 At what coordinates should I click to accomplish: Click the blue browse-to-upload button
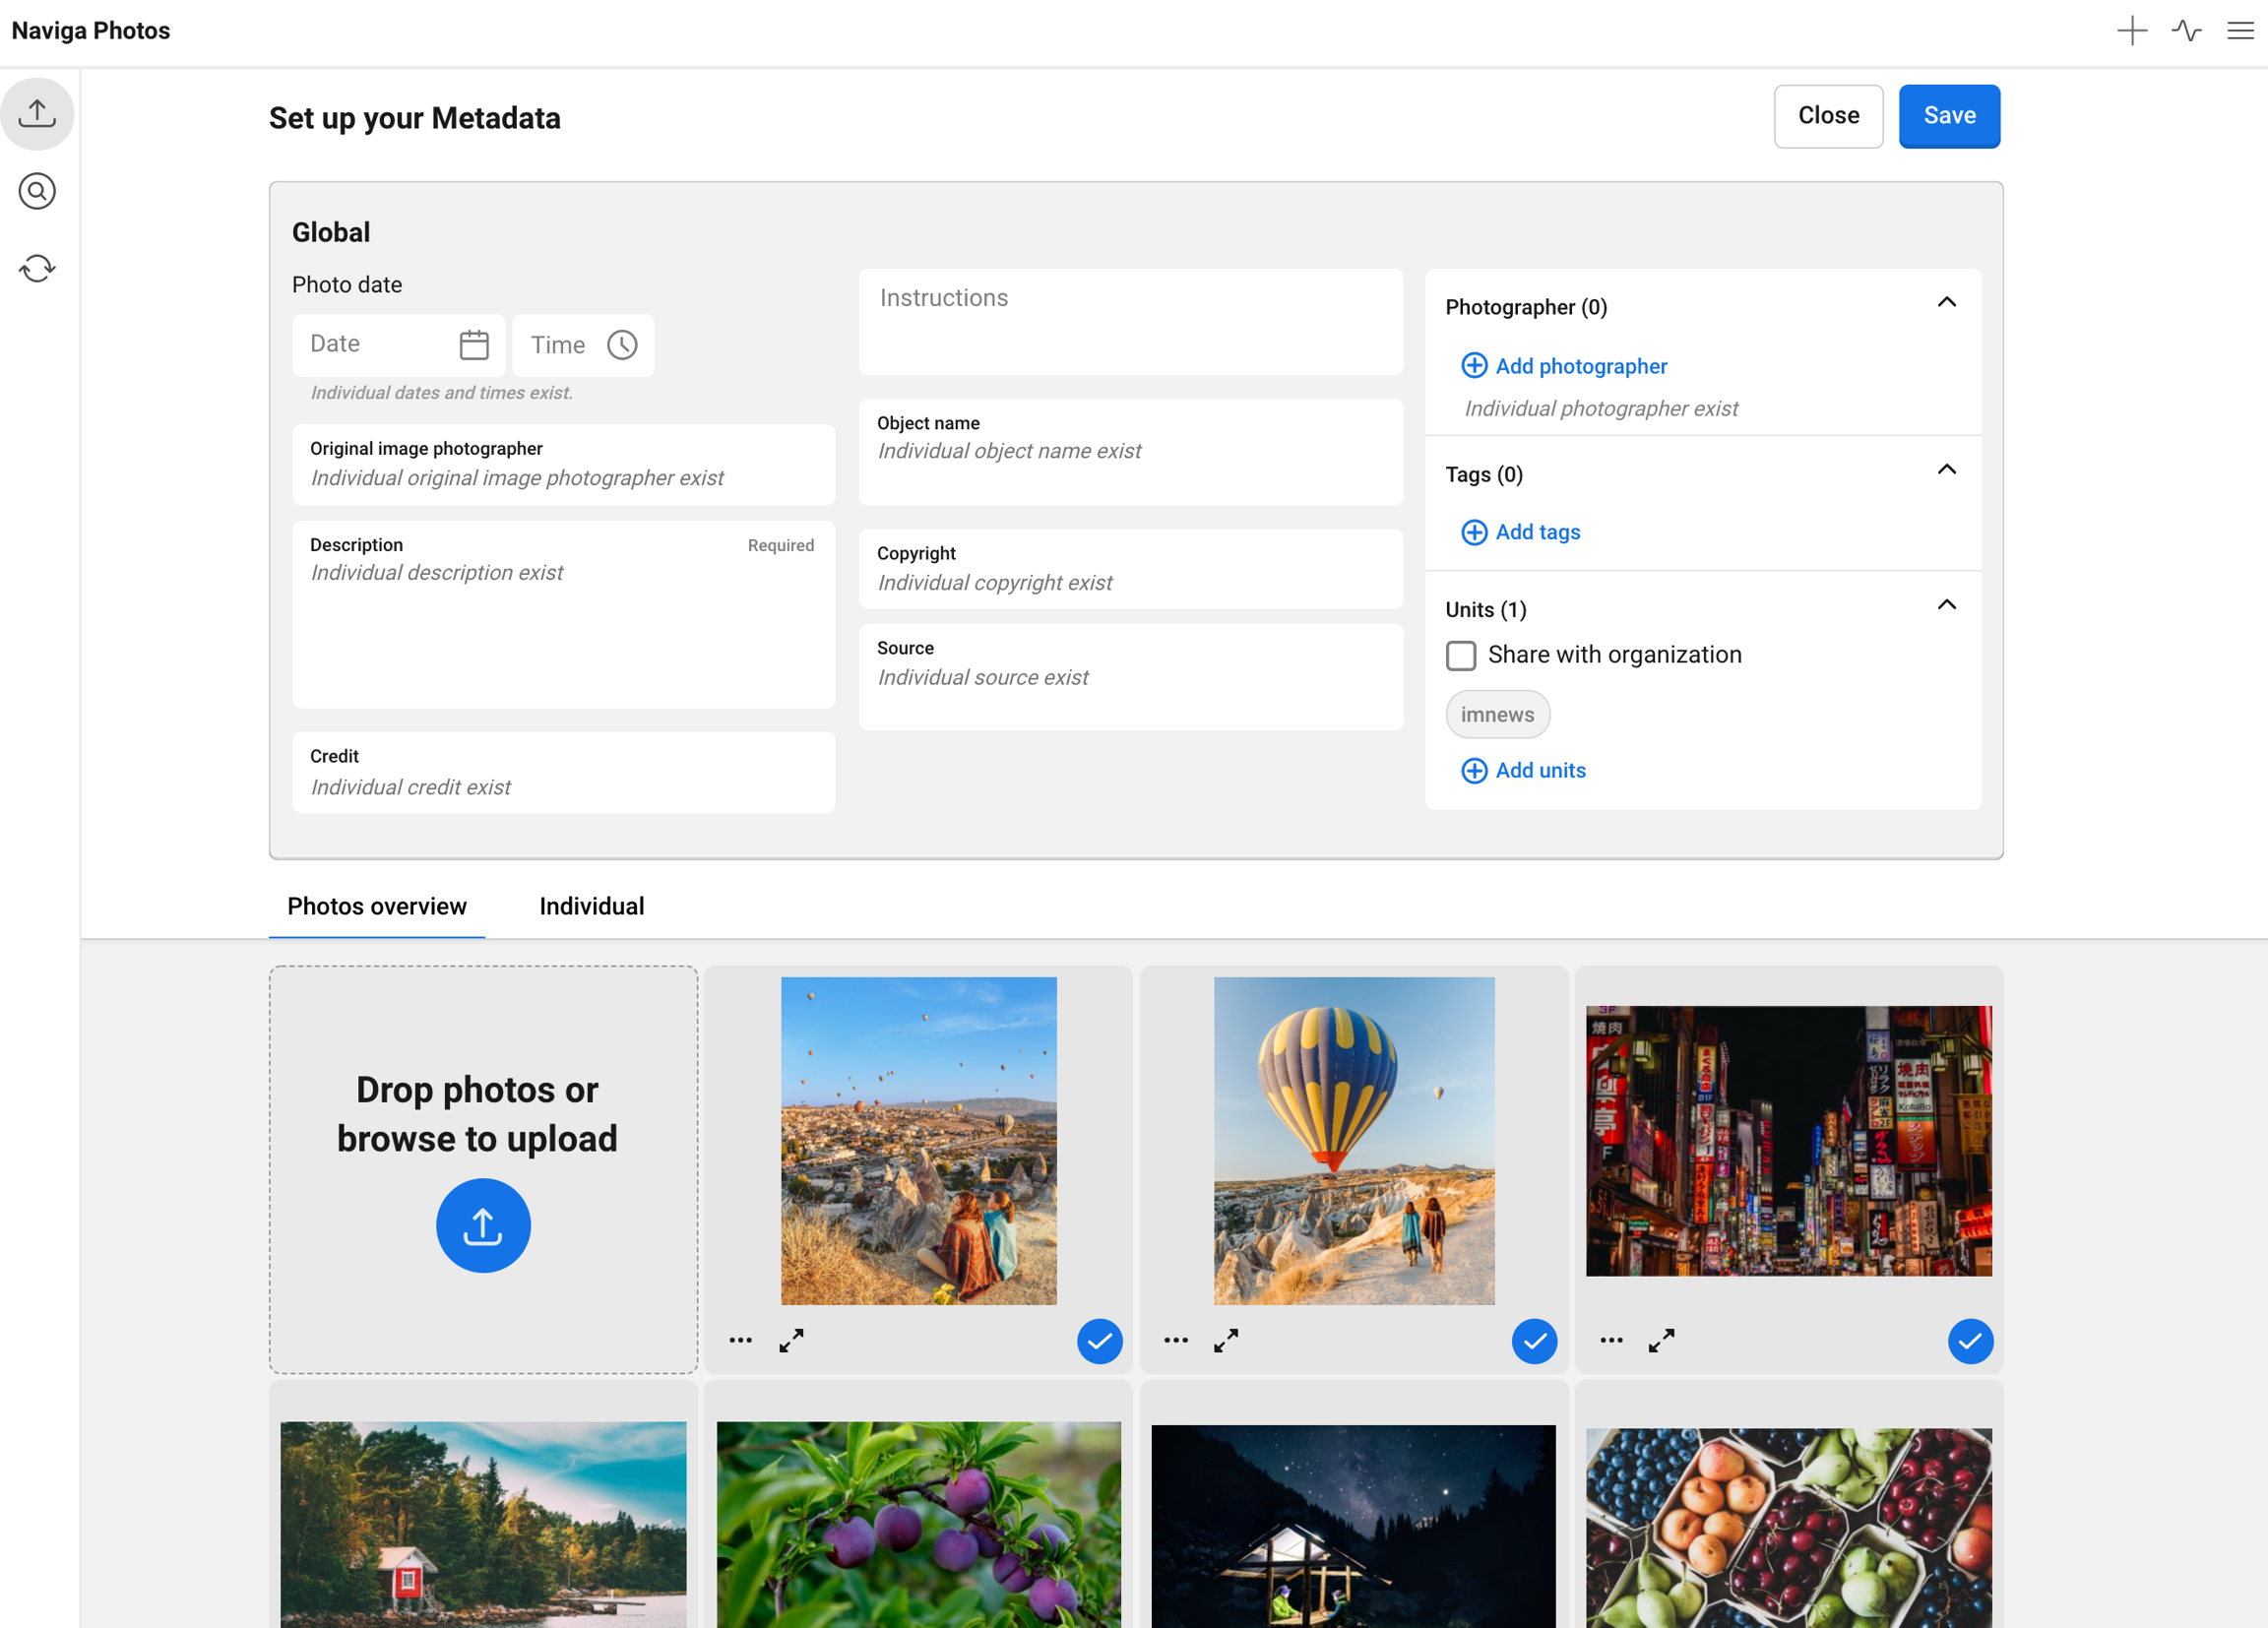click(483, 1225)
